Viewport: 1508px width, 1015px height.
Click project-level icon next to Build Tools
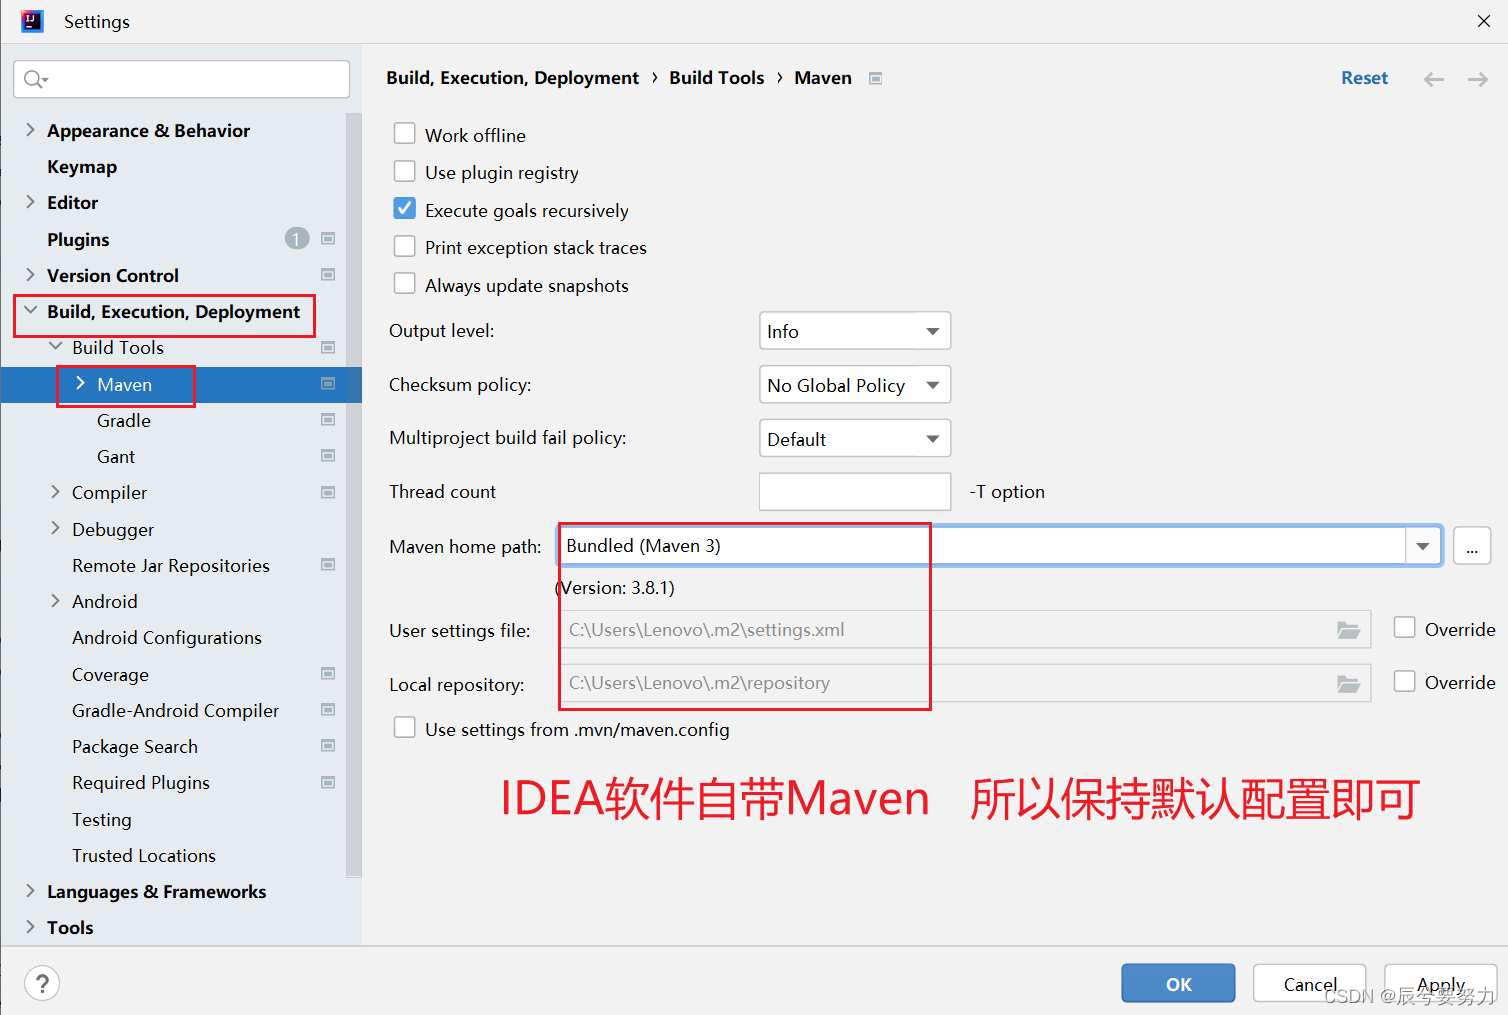click(328, 347)
